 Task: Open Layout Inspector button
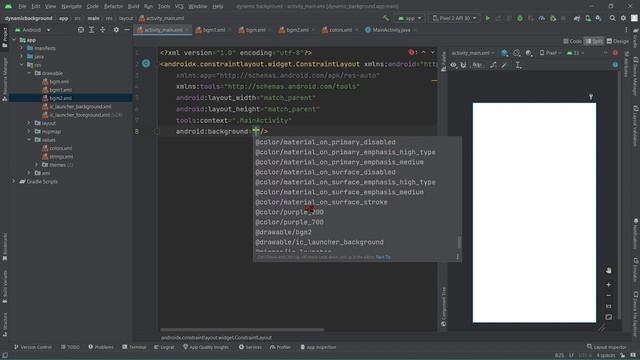pos(607,347)
